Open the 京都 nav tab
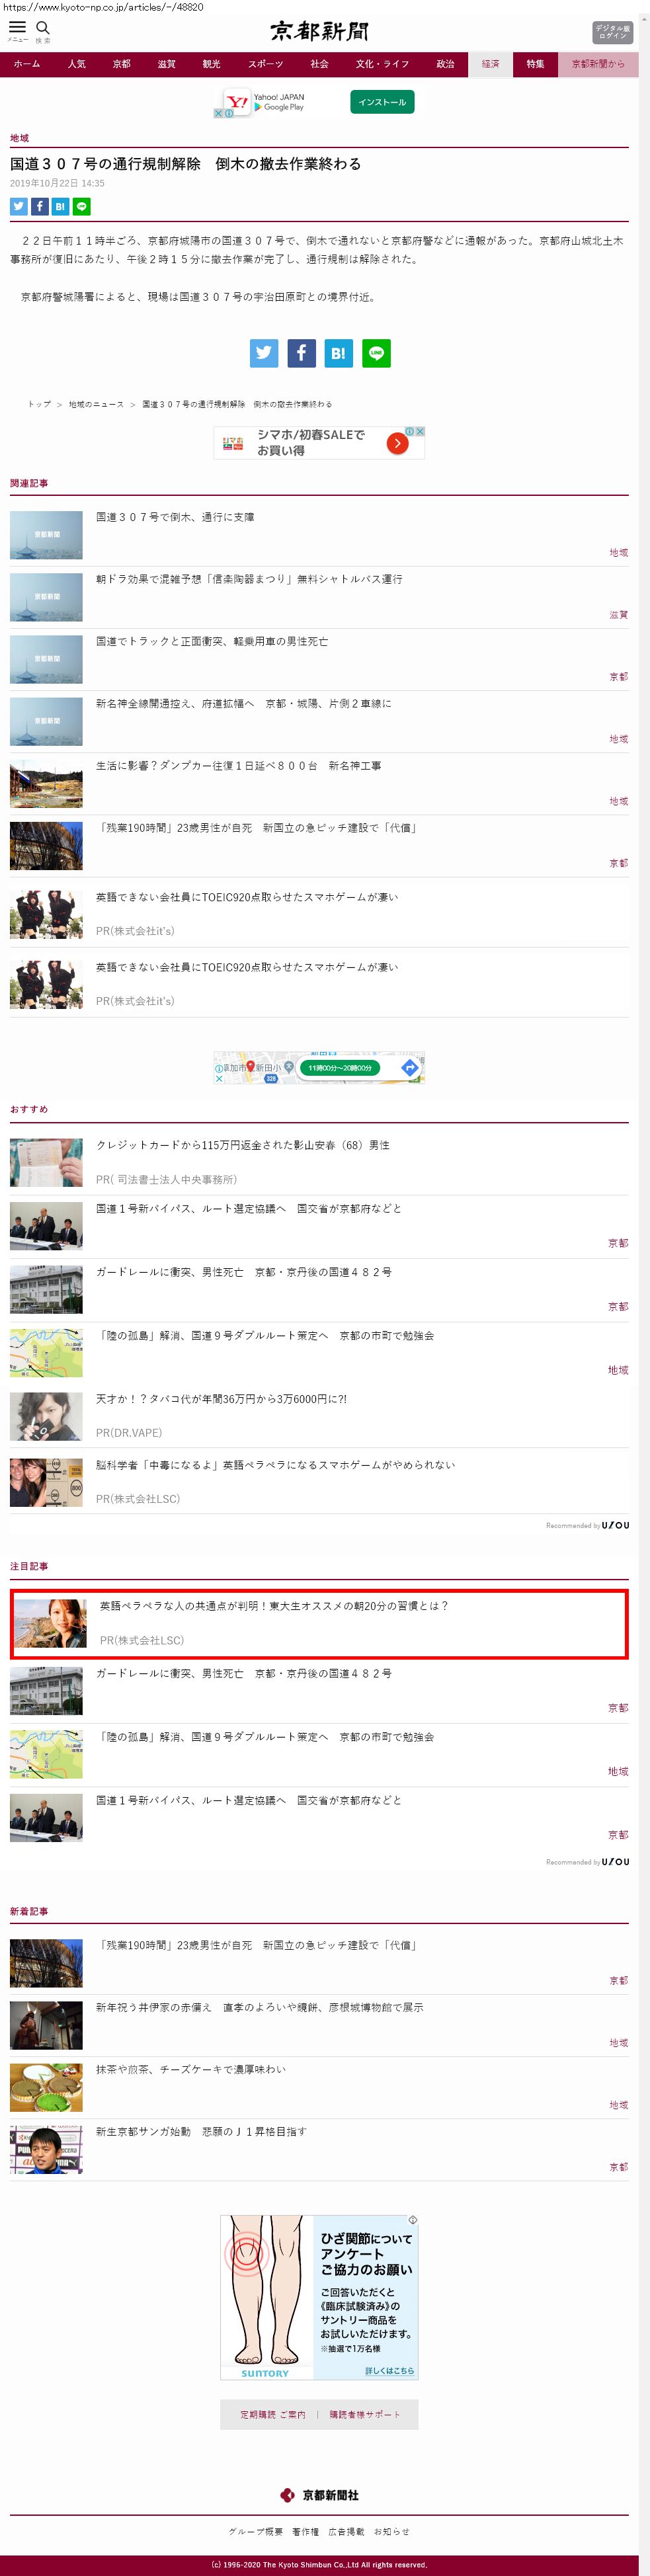Image resolution: width=650 pixels, height=2576 pixels. click(122, 64)
